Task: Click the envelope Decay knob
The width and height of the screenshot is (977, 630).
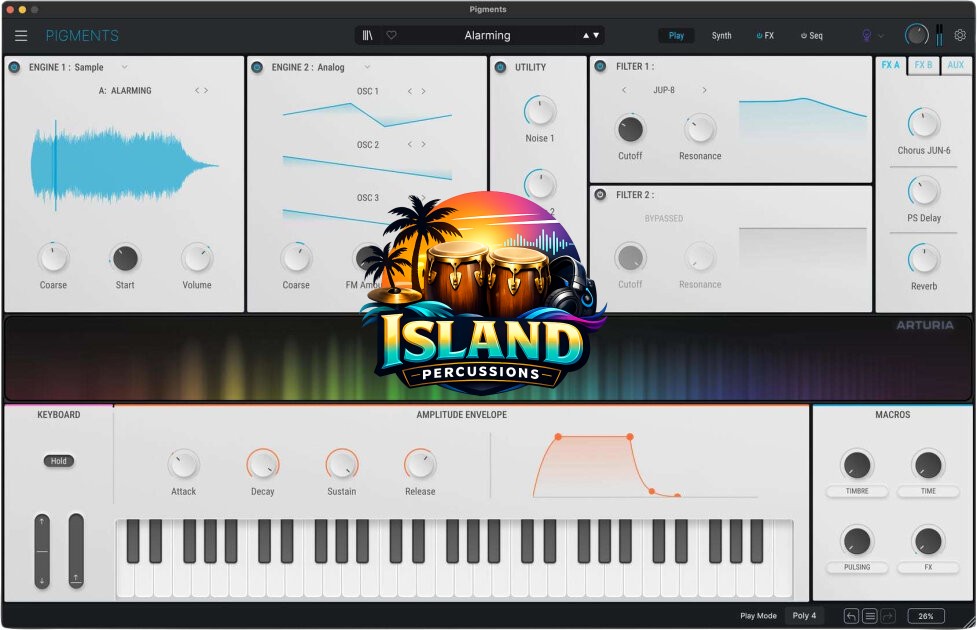Action: (262, 464)
